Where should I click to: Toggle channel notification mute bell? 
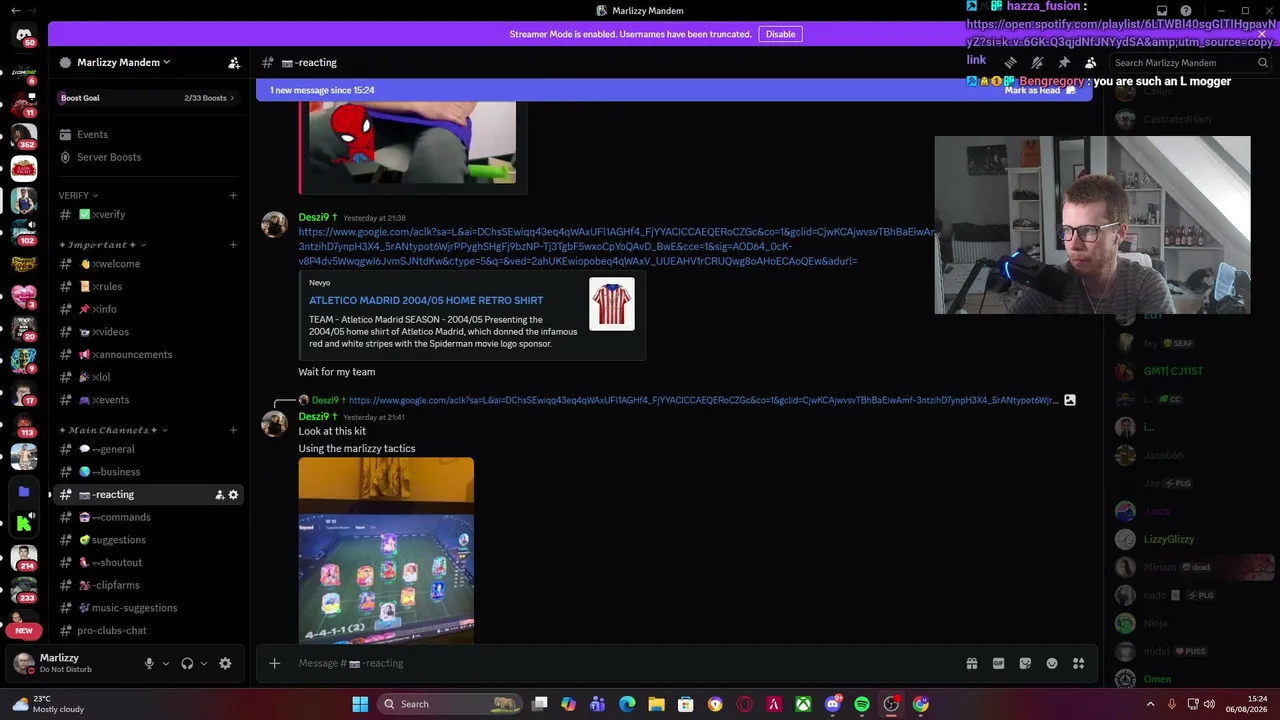click(1037, 63)
